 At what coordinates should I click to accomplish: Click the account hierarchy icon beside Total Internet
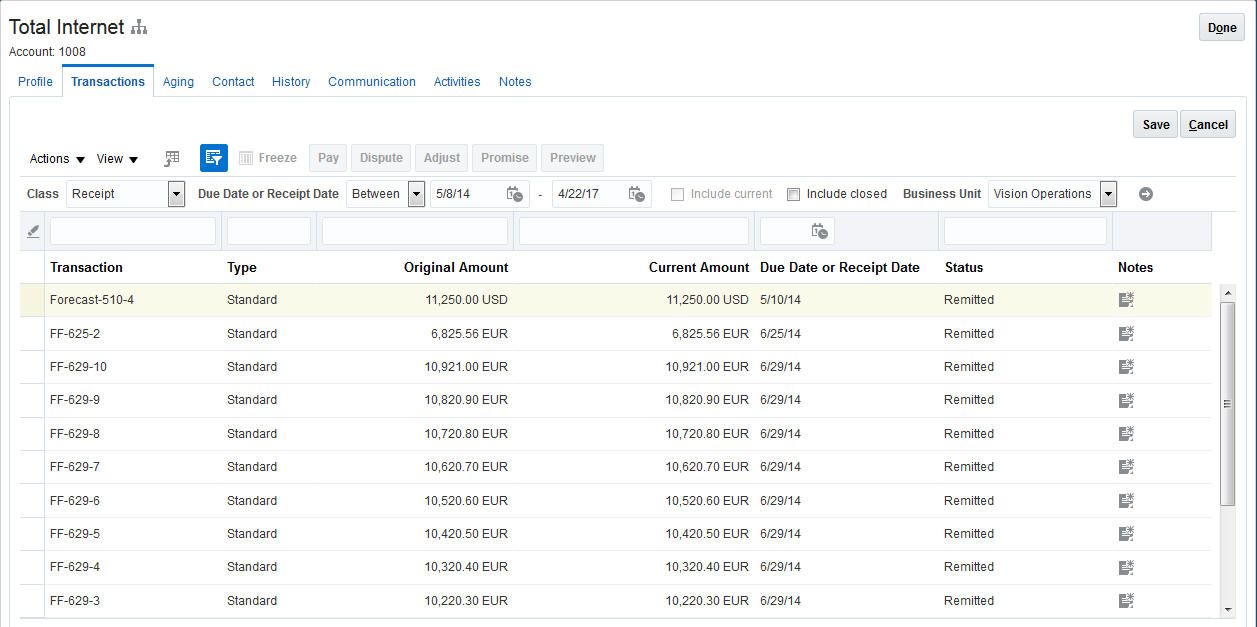[139, 28]
